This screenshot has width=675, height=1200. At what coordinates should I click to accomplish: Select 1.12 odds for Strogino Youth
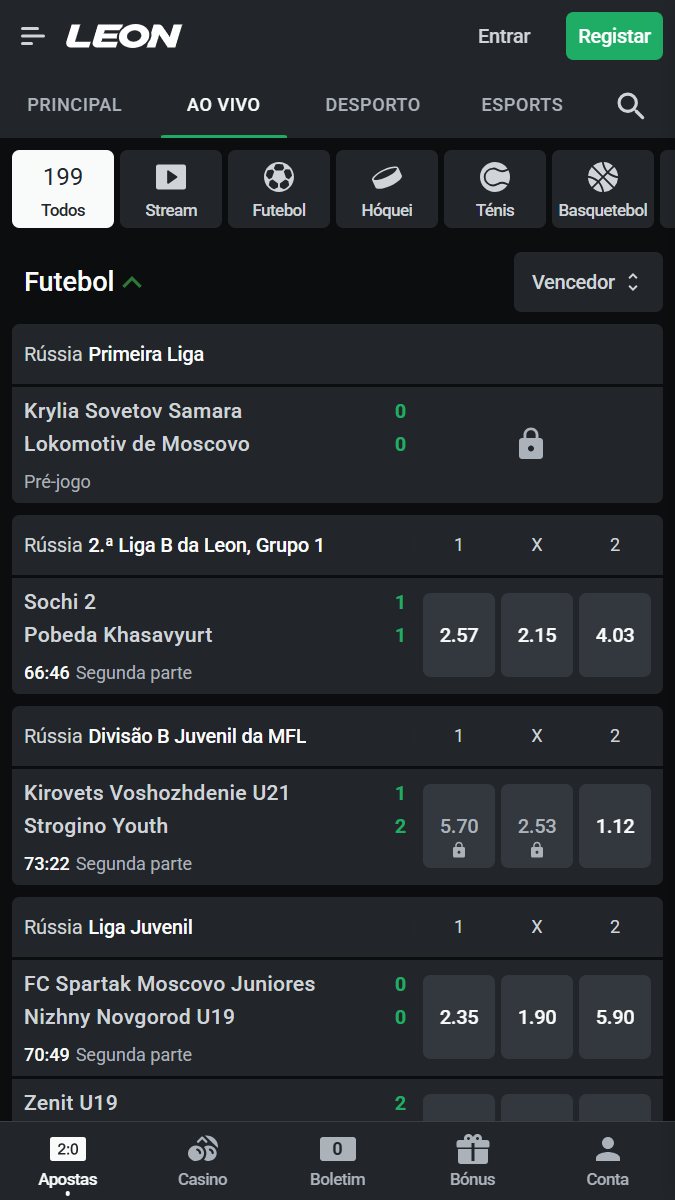(x=615, y=826)
